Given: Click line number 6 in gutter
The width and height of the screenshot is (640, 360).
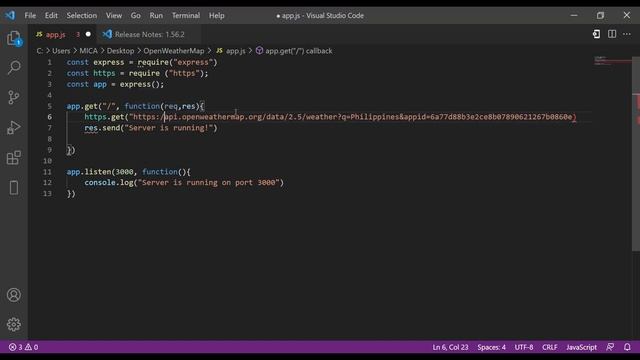Looking at the screenshot, I should click(49, 117).
